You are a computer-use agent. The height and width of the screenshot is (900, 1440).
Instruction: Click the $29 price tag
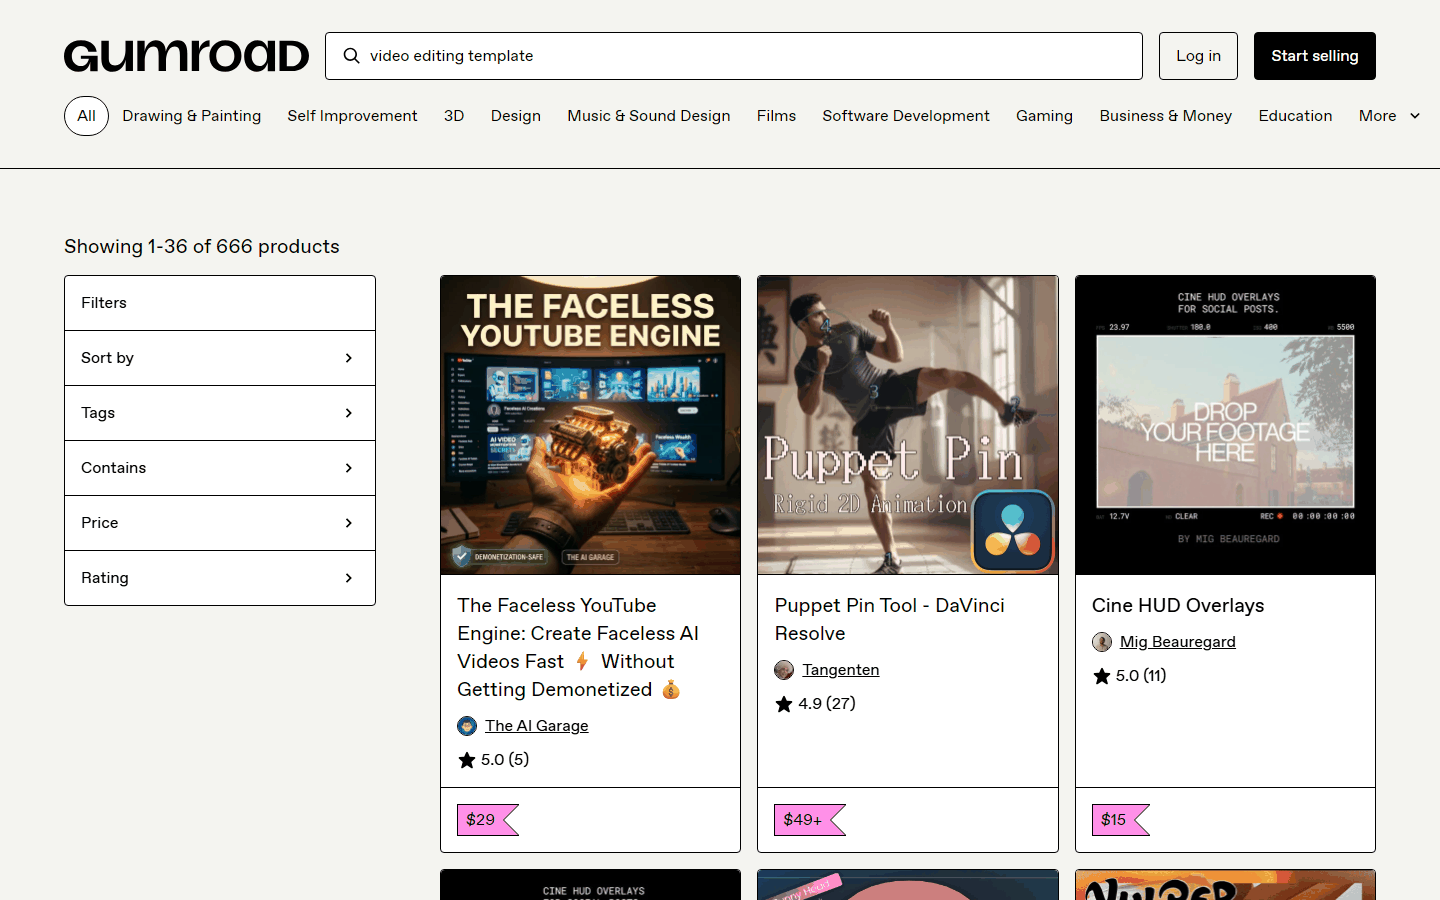[x=487, y=820]
